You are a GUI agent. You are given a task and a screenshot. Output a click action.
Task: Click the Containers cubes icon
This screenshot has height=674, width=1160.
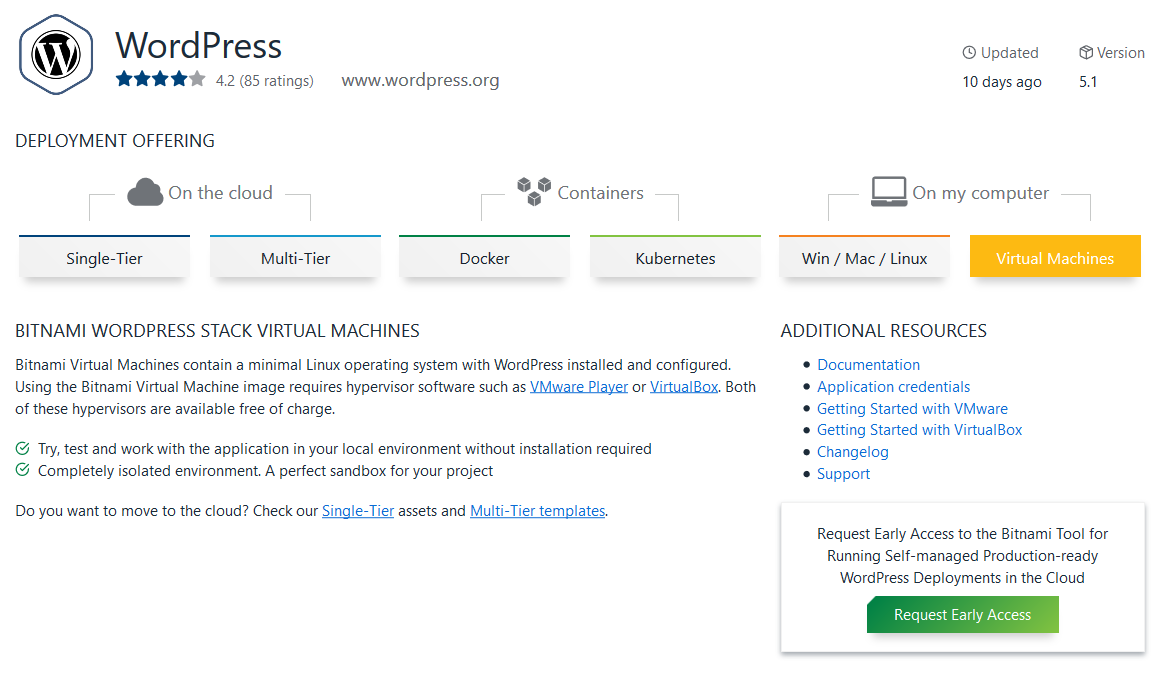[534, 192]
